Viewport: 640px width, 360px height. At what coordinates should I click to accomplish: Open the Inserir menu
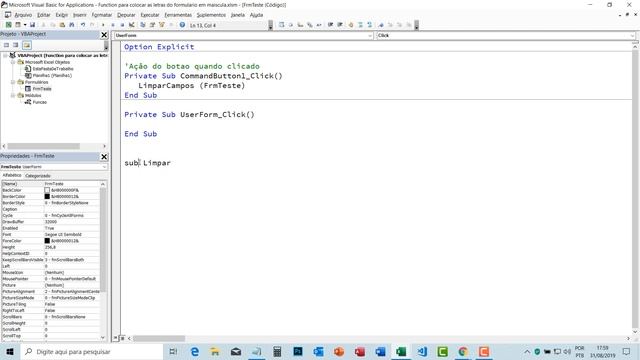(80, 15)
